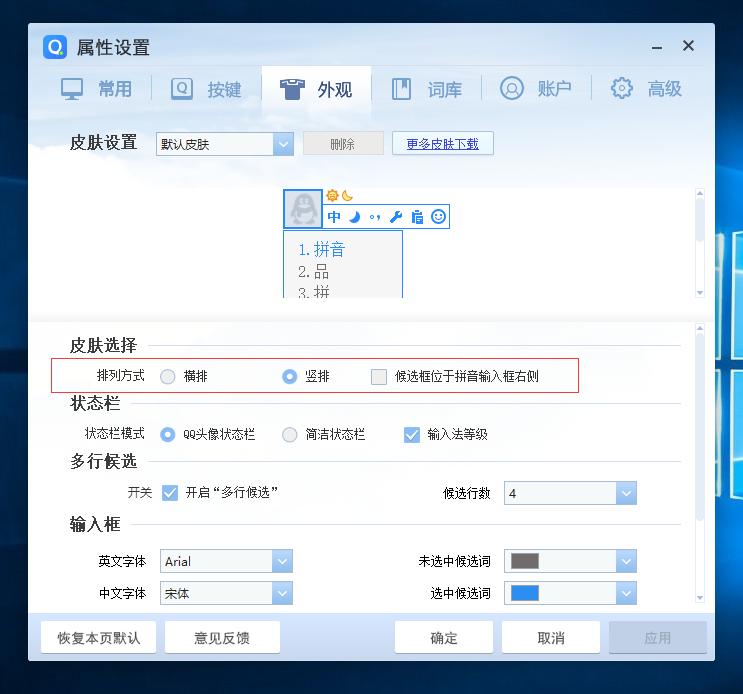
Task: Minimize the 属性设置 window
Action: (x=657, y=47)
